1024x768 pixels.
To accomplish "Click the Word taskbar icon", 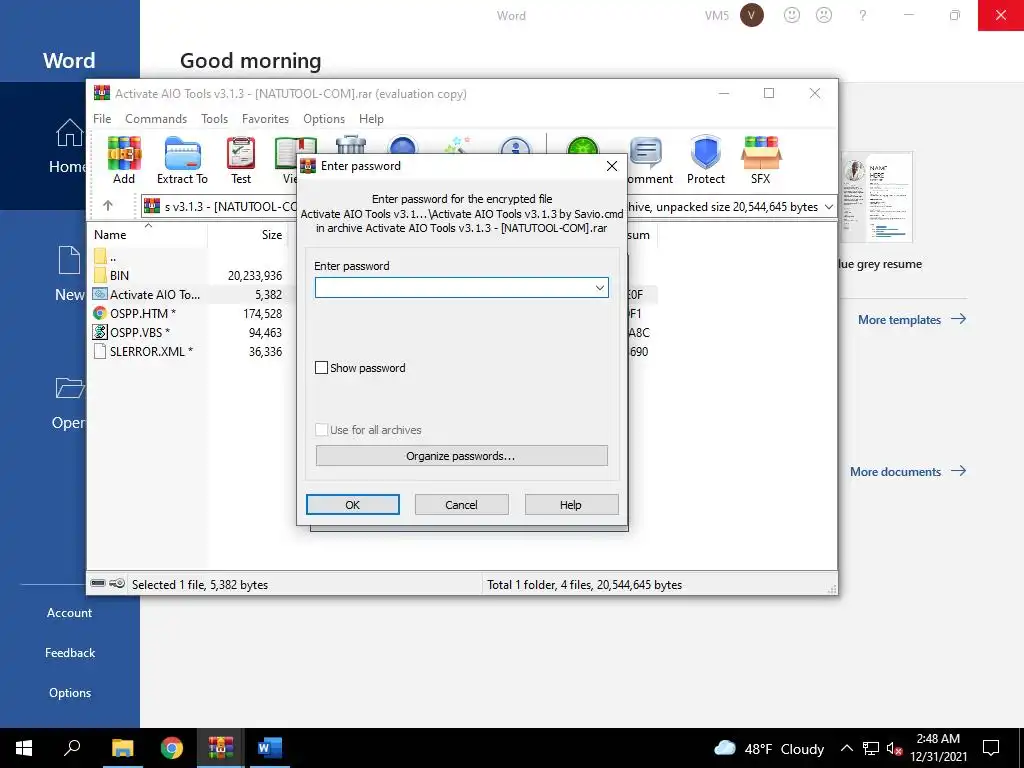I will point(269,748).
